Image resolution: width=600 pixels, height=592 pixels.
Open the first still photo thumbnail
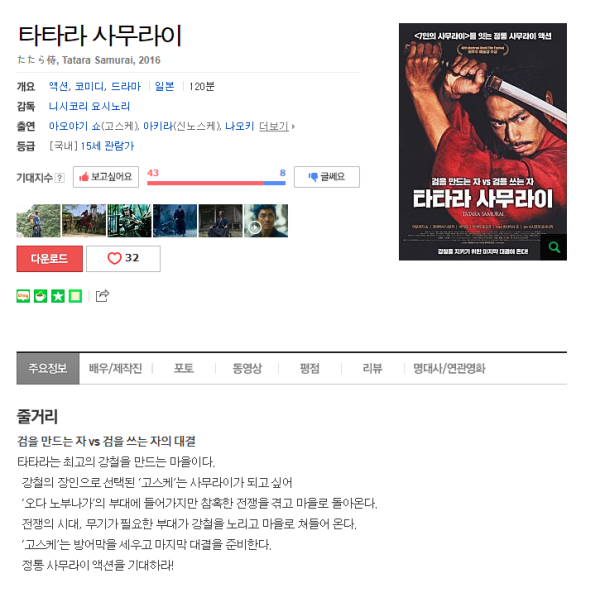tap(38, 221)
